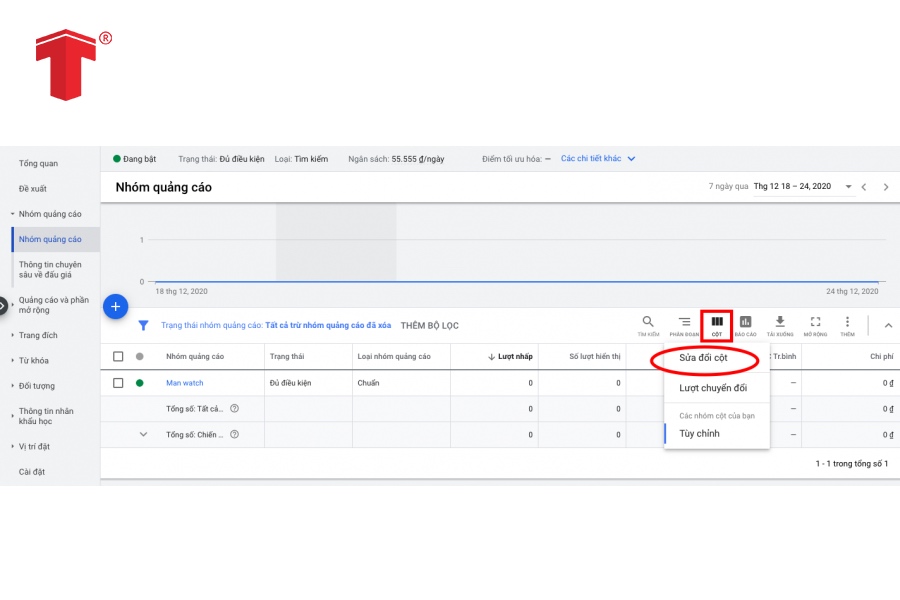Screen dimensions: 900x600
Task: Click the side panel toggle arrow
Action: click(3, 306)
